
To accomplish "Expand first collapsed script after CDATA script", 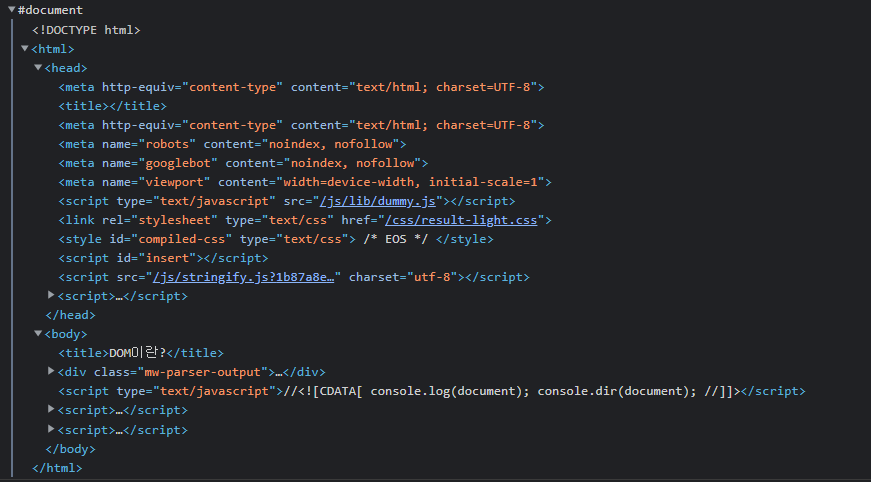I will pyautogui.click(x=51, y=409).
